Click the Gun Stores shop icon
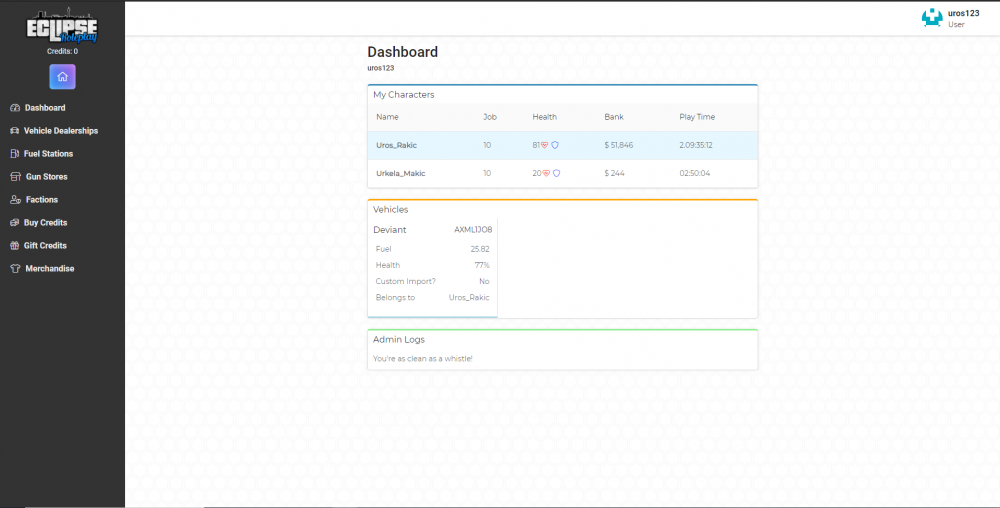 (15, 177)
